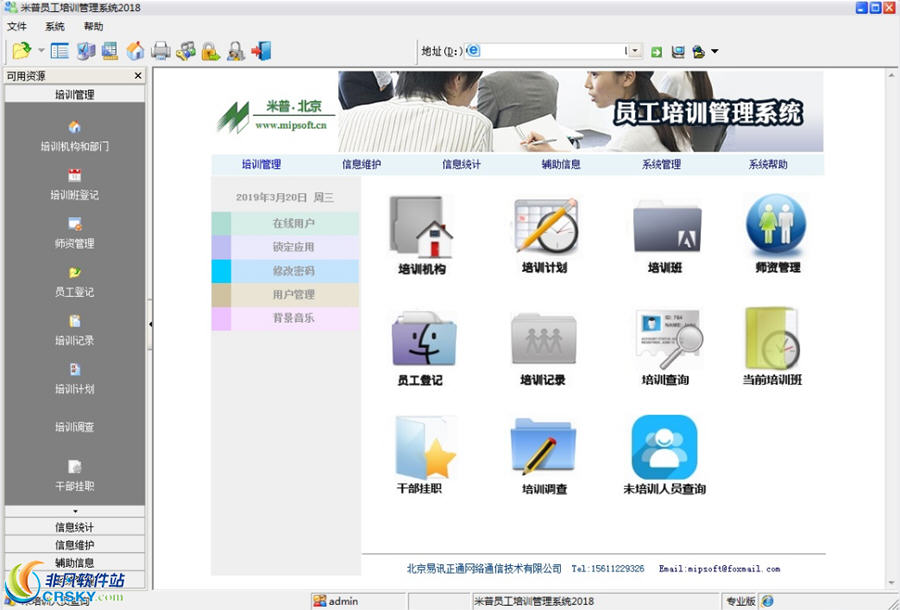The image size is (900, 610).
Task: Click the 在线用户 button
Action: (285, 223)
